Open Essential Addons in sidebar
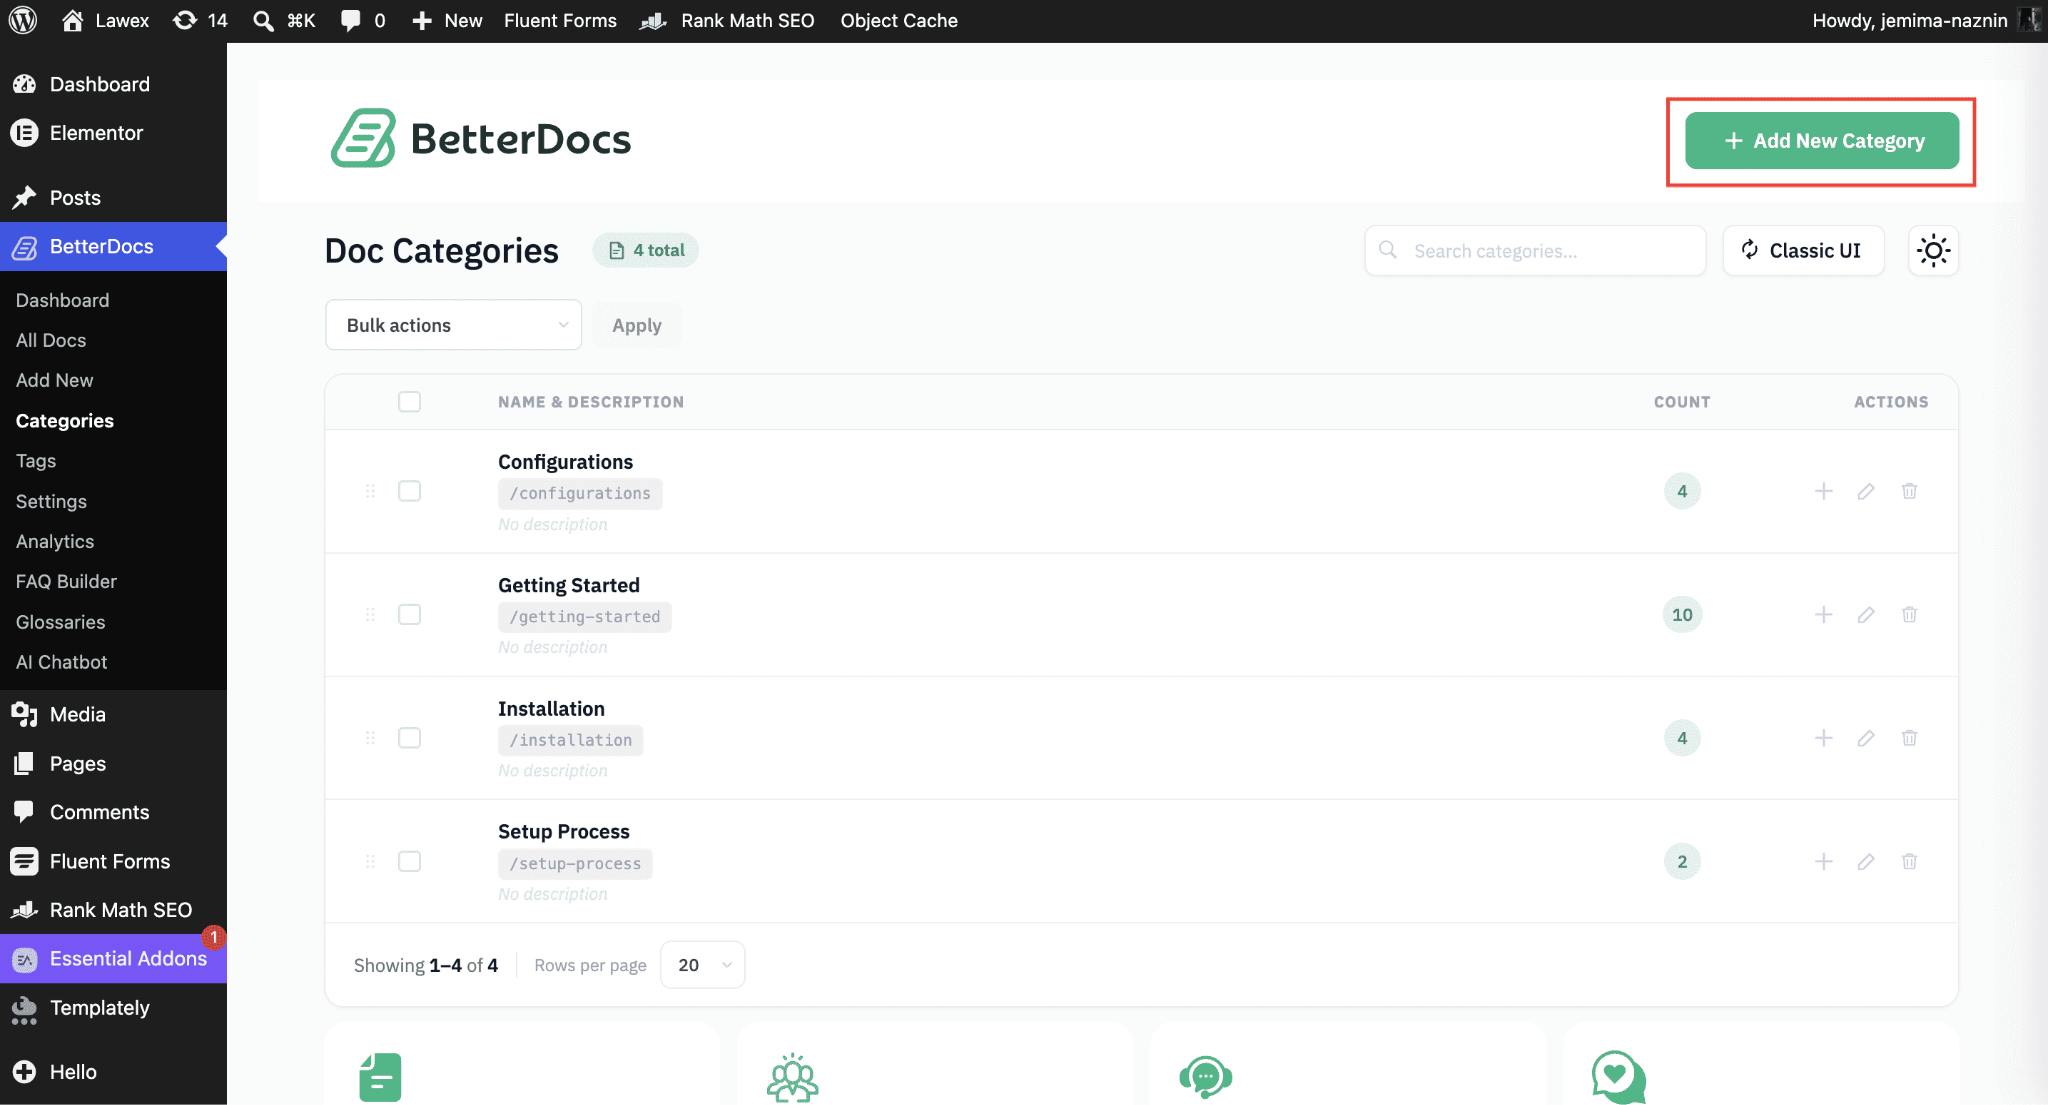 (113, 958)
